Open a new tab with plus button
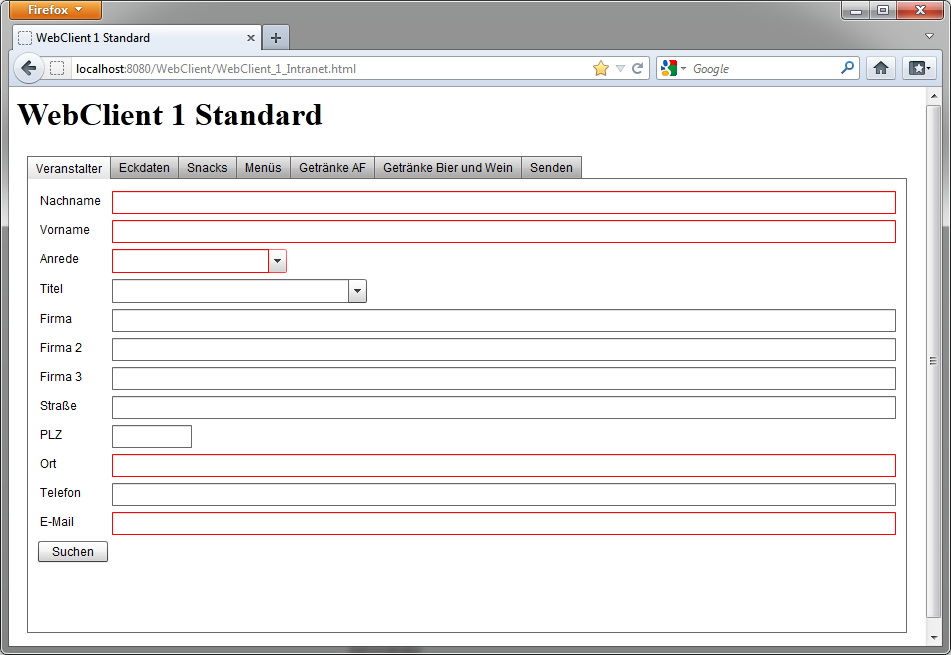 [276, 38]
